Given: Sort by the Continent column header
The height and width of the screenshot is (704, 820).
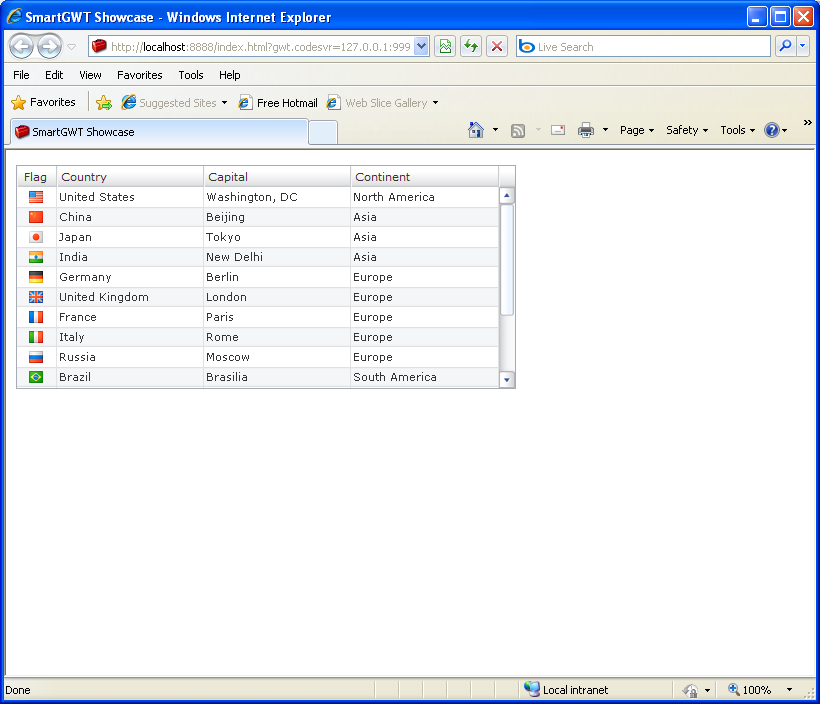Looking at the screenshot, I should coord(424,177).
